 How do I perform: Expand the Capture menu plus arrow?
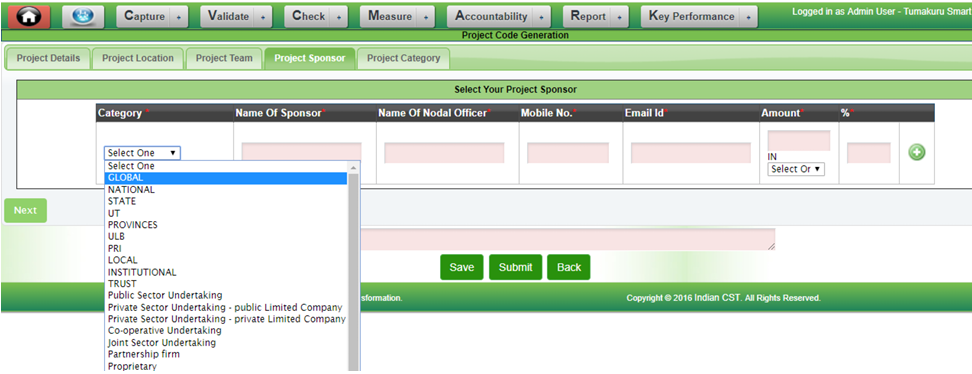(x=179, y=17)
